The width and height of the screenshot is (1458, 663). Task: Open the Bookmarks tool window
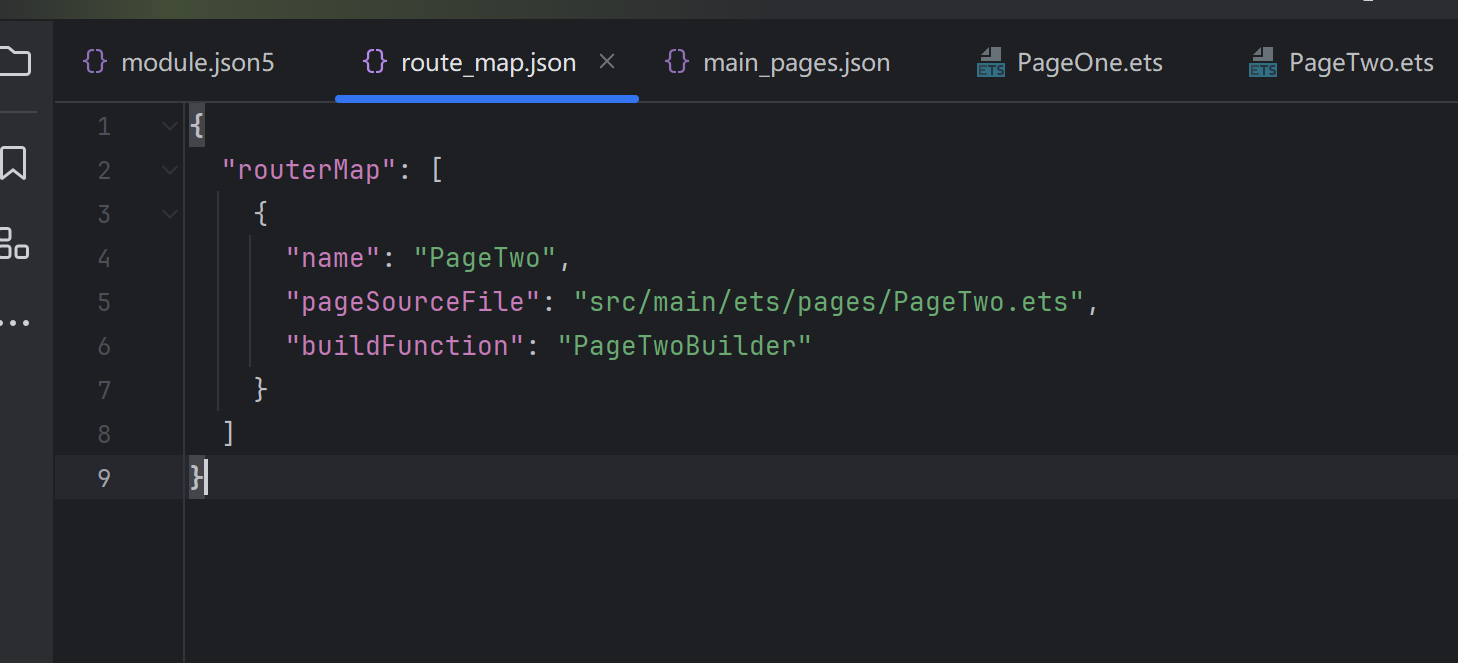pos(14,163)
